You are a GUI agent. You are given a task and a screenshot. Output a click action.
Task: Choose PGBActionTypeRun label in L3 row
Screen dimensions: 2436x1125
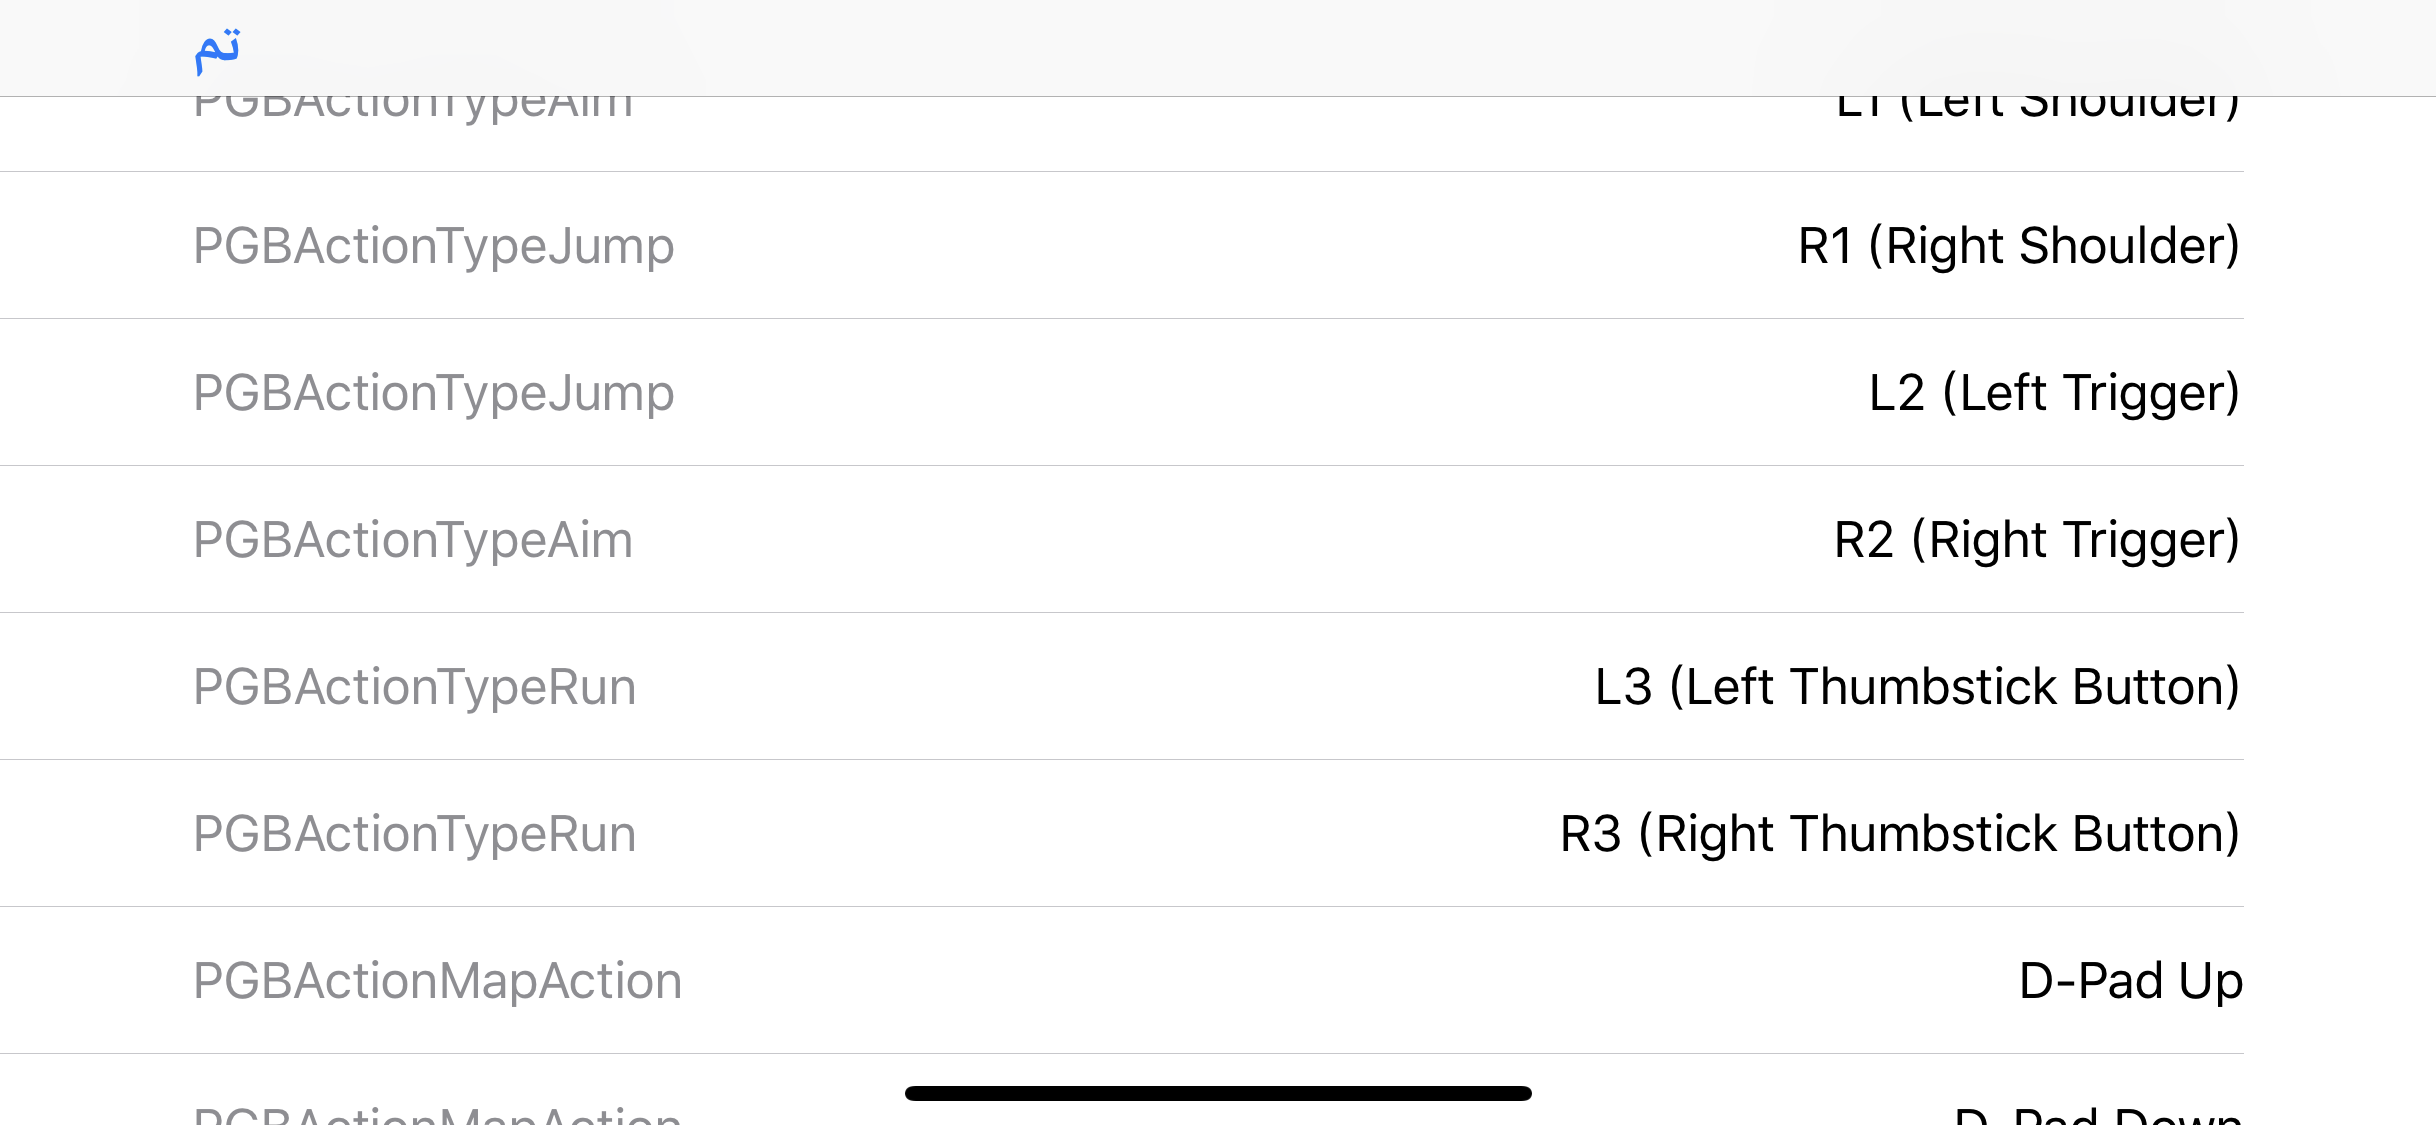coord(415,687)
